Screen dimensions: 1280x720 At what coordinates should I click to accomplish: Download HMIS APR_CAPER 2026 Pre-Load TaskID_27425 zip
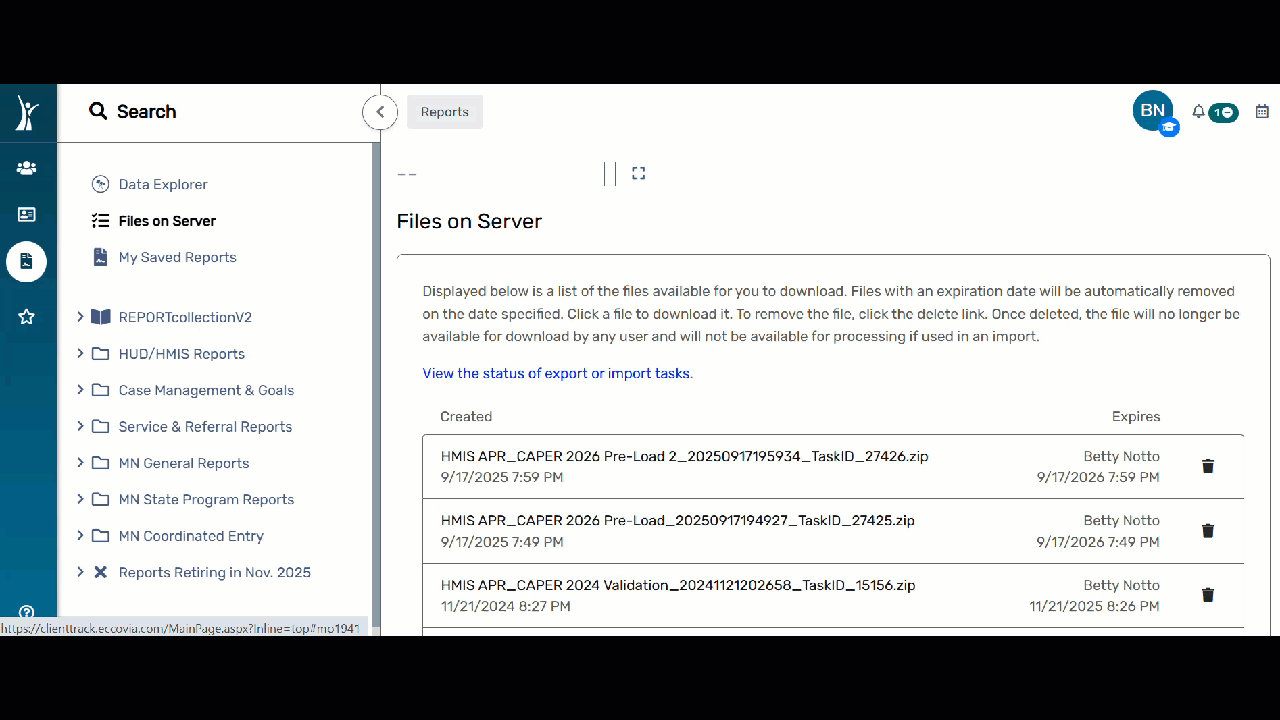click(x=677, y=520)
